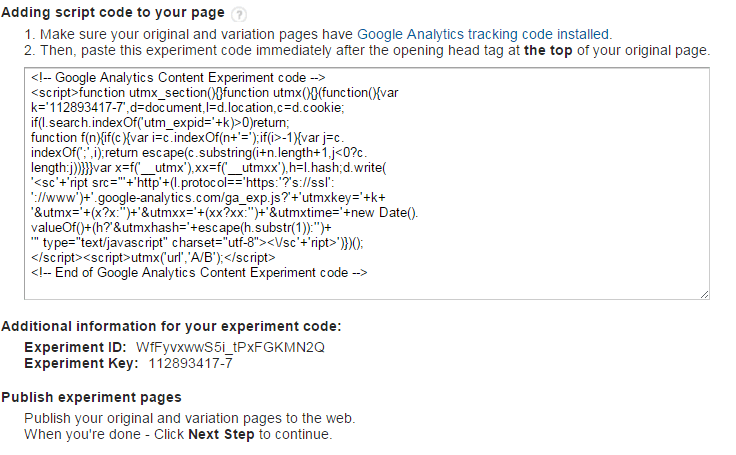The image size is (736, 455).
Task: Click the help question mark icon
Action: click(238, 14)
